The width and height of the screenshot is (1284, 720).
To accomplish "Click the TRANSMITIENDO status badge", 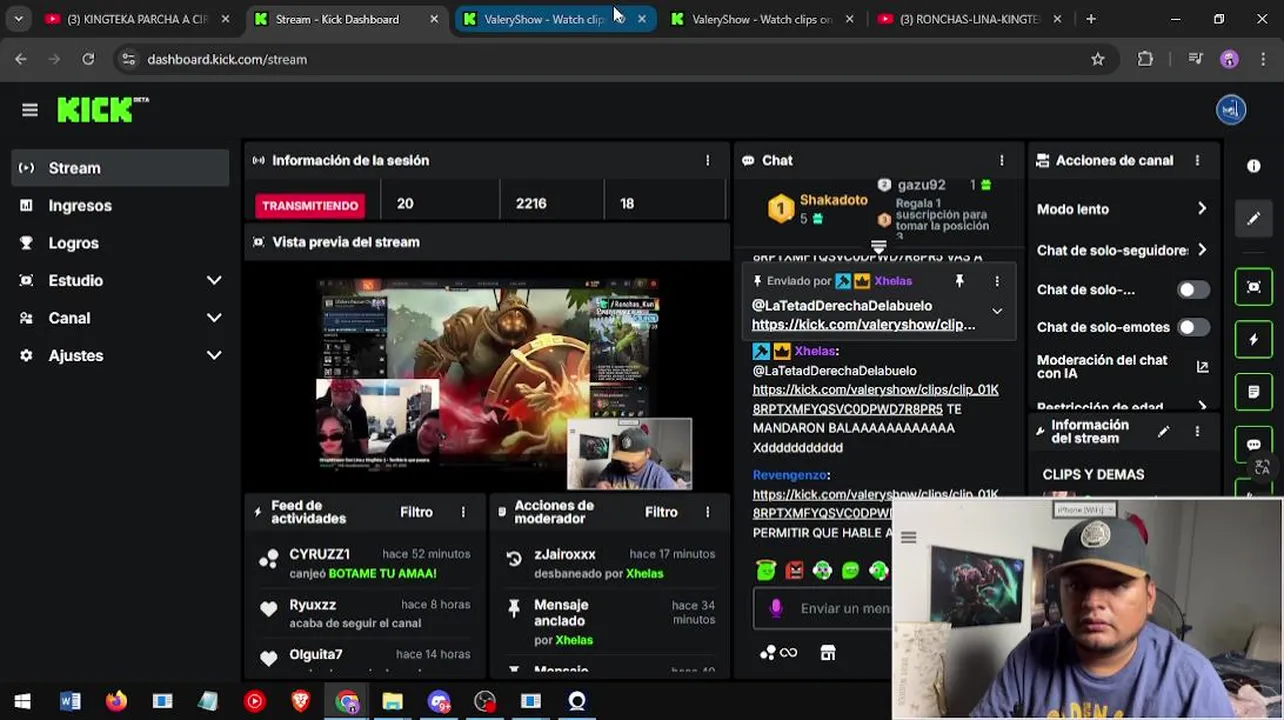I will click(310, 205).
